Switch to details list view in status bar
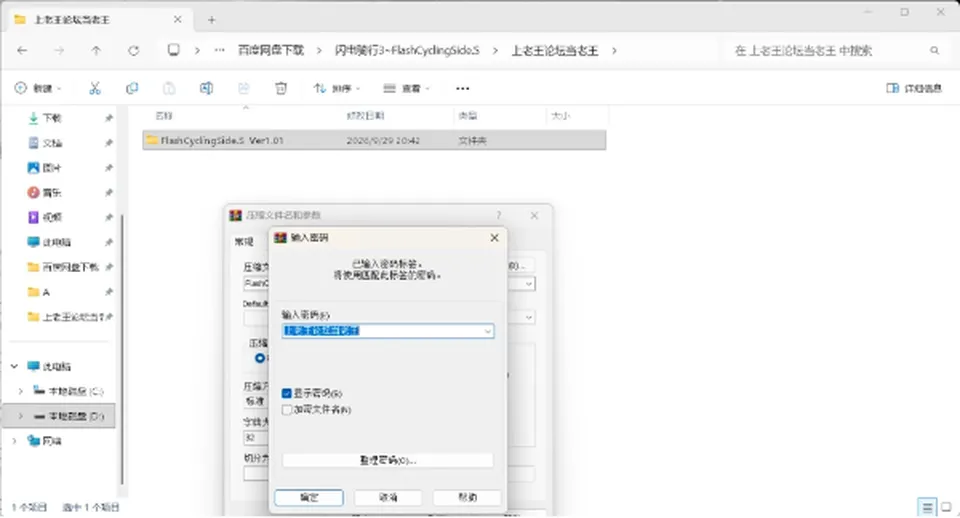 [x=927, y=507]
